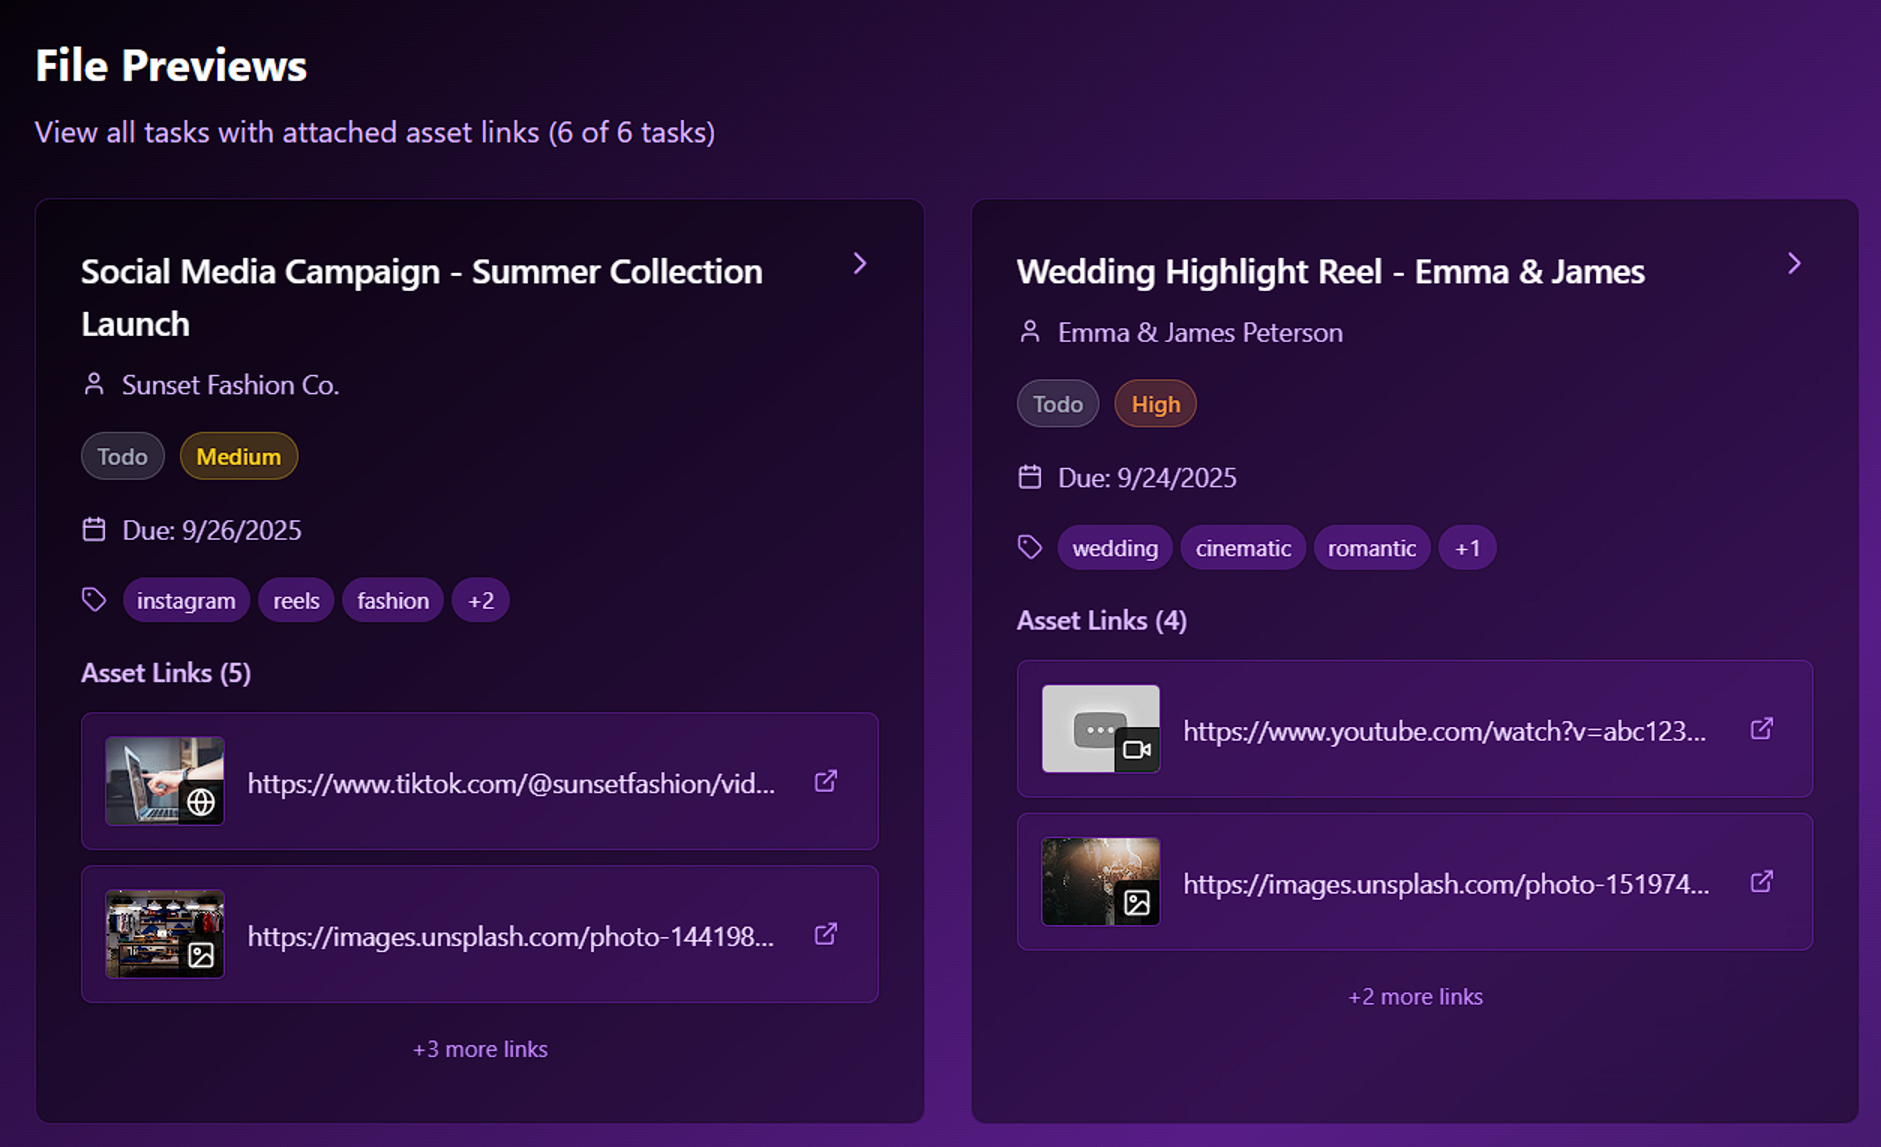Click the Sunset Fashion Co. client name

tap(230, 385)
